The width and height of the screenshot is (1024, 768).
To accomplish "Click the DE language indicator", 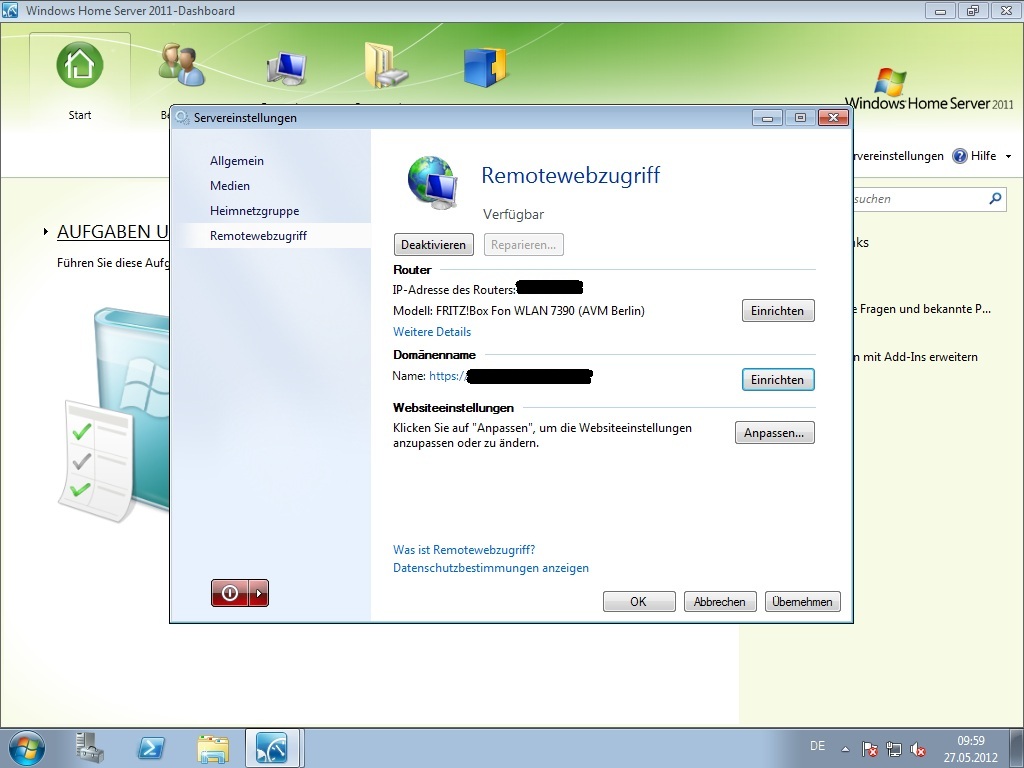I will [817, 746].
